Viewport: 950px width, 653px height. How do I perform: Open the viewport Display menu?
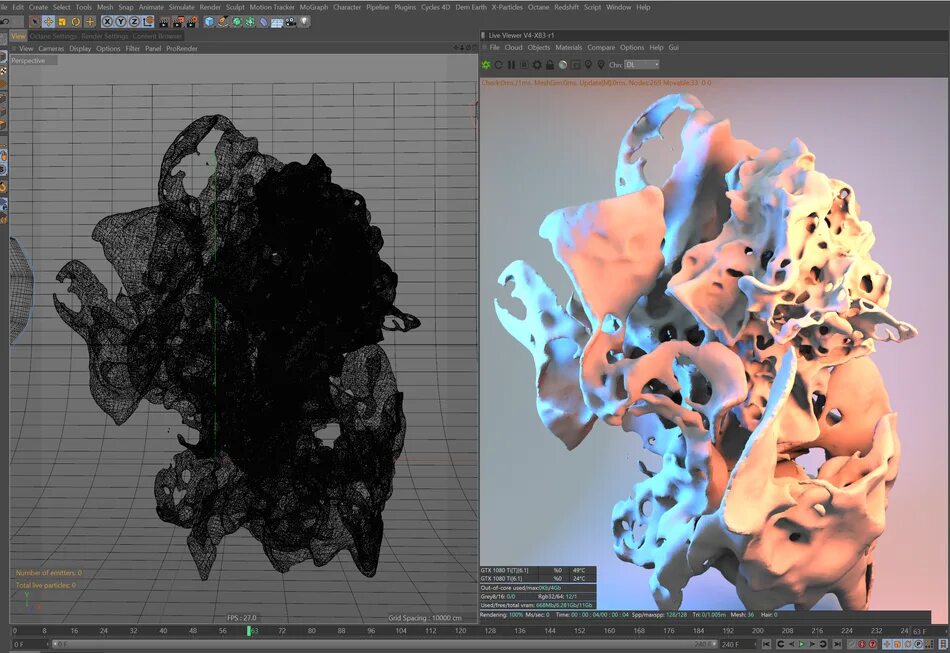point(80,48)
